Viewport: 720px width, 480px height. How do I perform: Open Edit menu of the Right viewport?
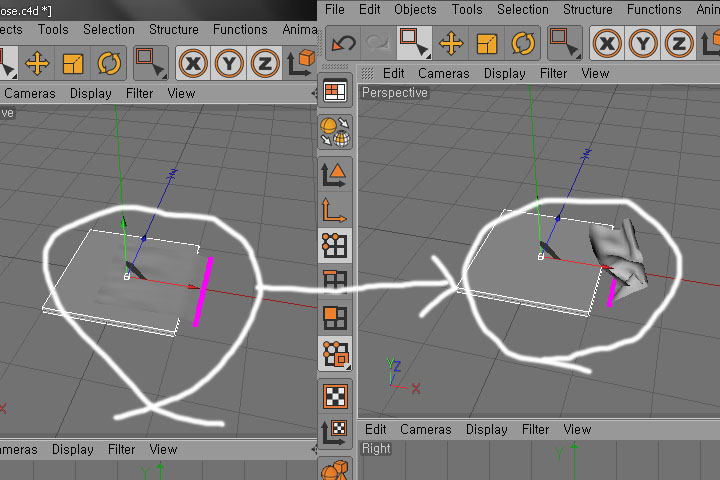click(x=376, y=429)
